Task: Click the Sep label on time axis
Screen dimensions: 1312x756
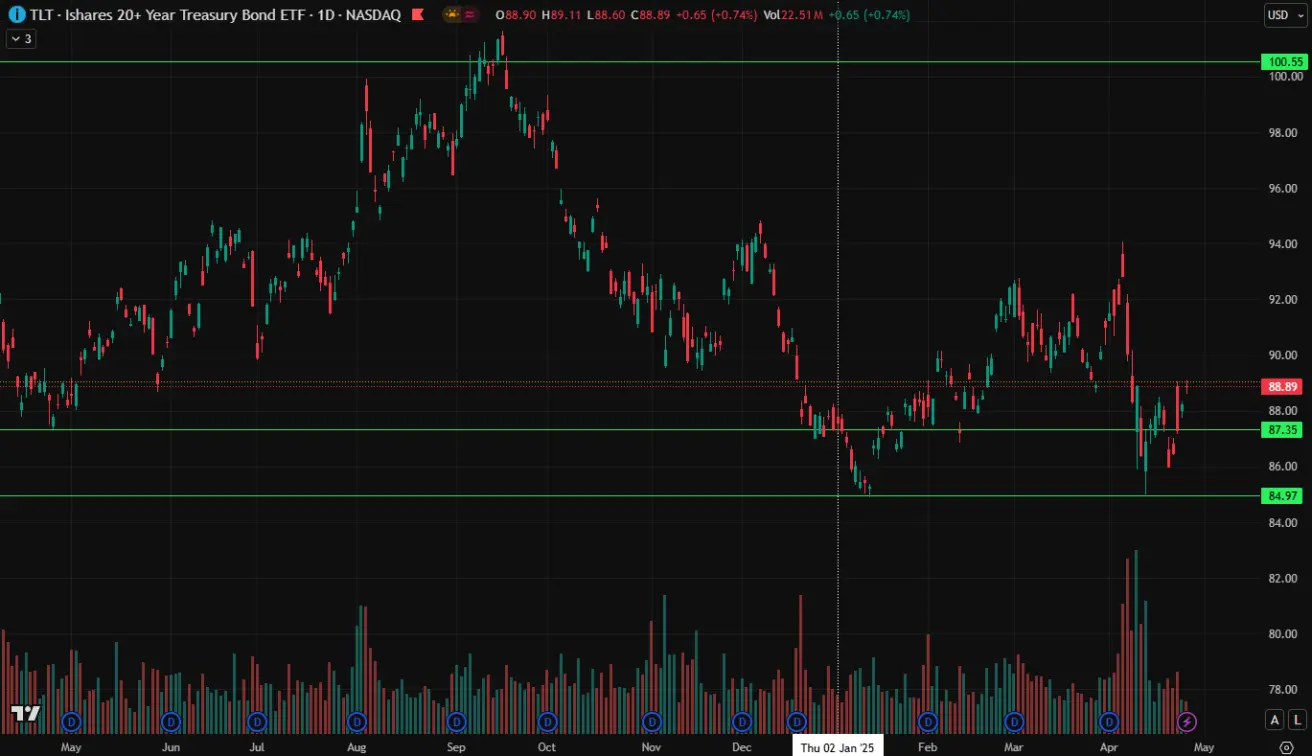Action: pyautogui.click(x=456, y=747)
